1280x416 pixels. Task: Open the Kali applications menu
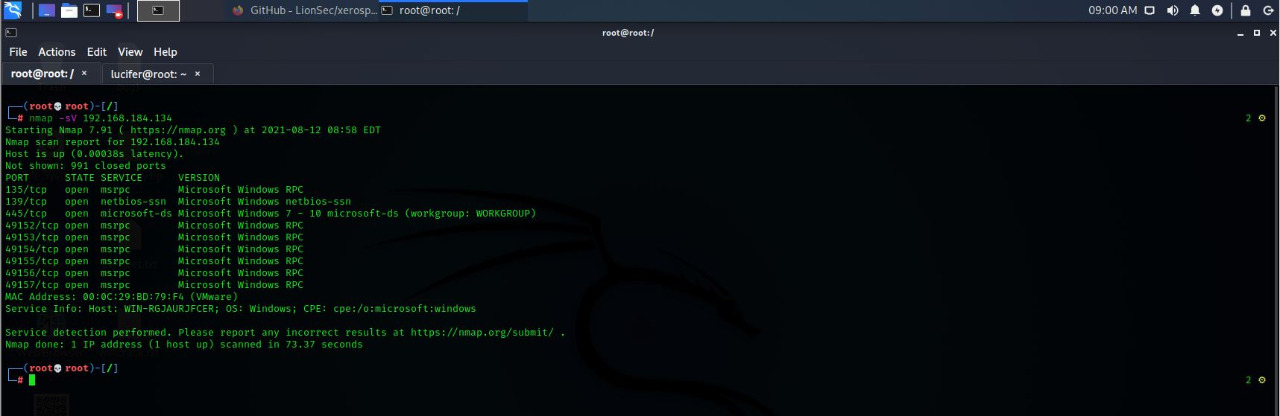[x=13, y=11]
